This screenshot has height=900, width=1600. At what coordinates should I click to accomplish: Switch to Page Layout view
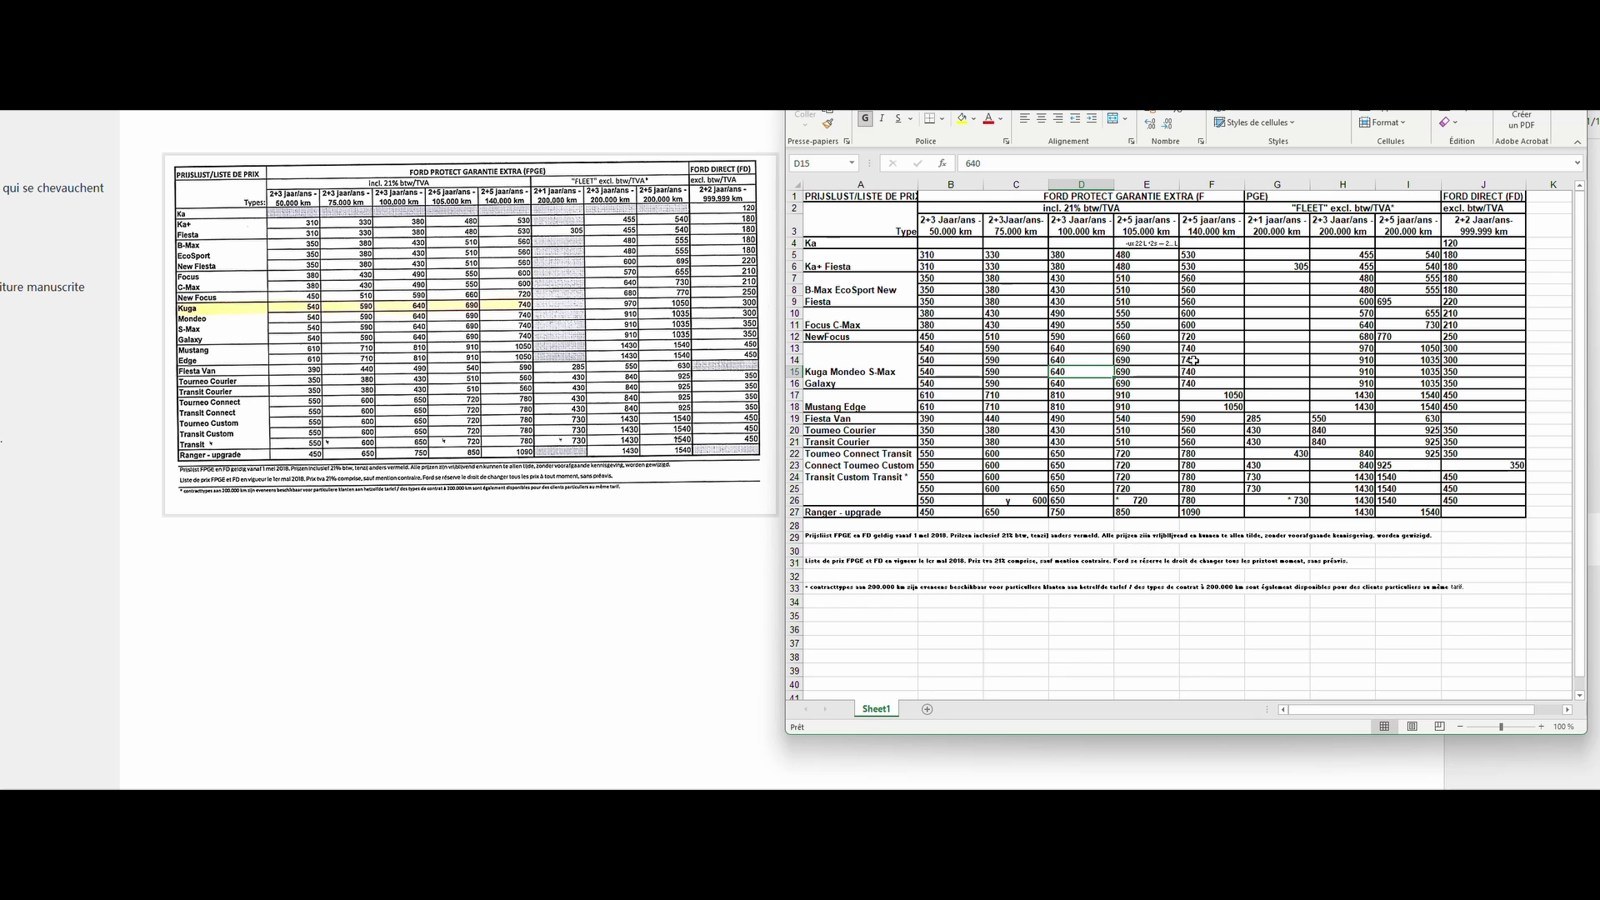pos(1412,727)
